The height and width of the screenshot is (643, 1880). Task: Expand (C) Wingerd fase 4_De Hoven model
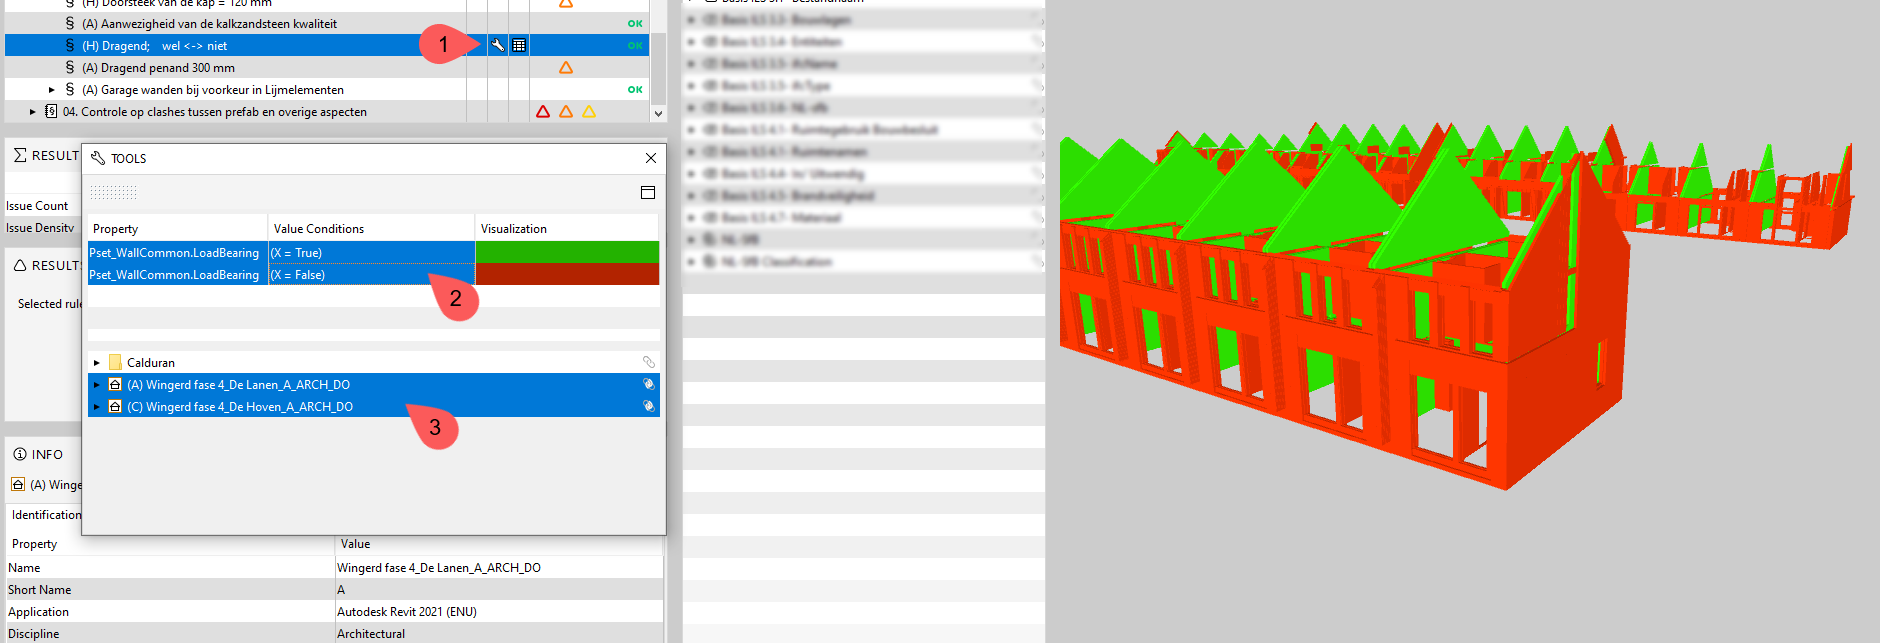(97, 407)
